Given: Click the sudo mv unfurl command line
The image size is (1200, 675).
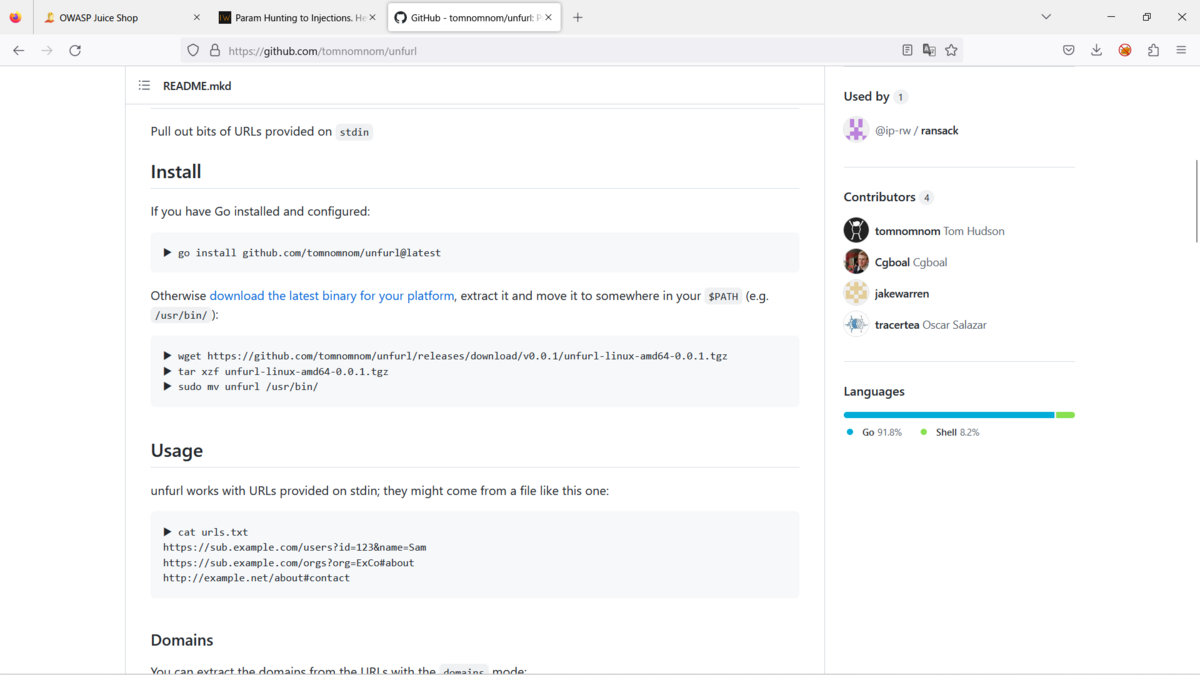Looking at the screenshot, I should pos(241,387).
